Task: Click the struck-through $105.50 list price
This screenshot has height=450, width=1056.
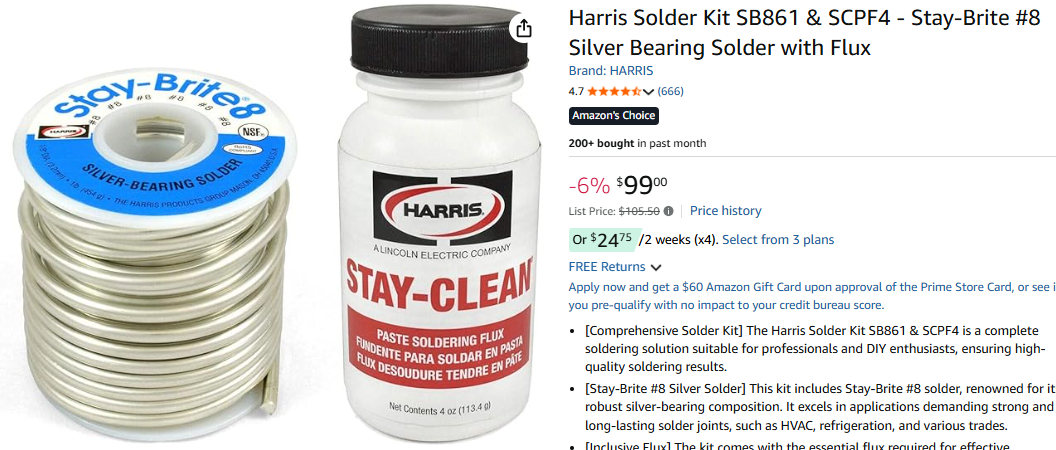Action: point(639,212)
